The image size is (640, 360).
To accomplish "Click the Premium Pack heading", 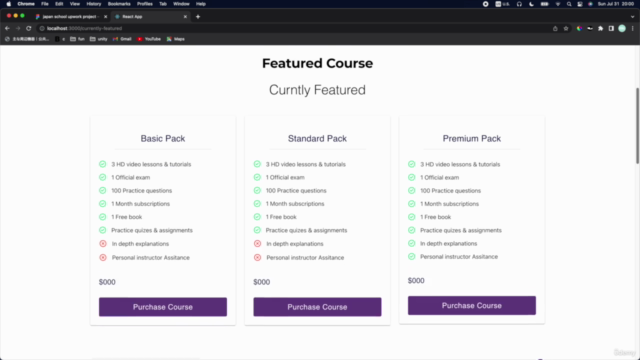I will point(472,138).
